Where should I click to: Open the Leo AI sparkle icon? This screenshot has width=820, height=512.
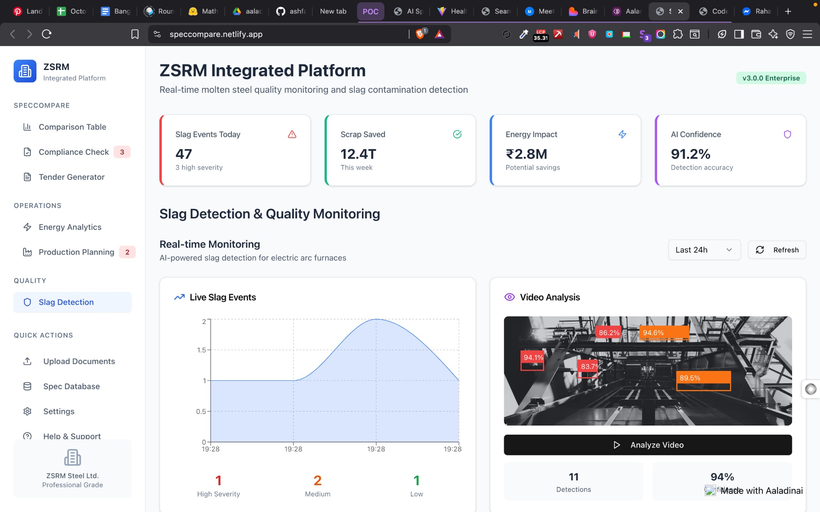click(773, 35)
